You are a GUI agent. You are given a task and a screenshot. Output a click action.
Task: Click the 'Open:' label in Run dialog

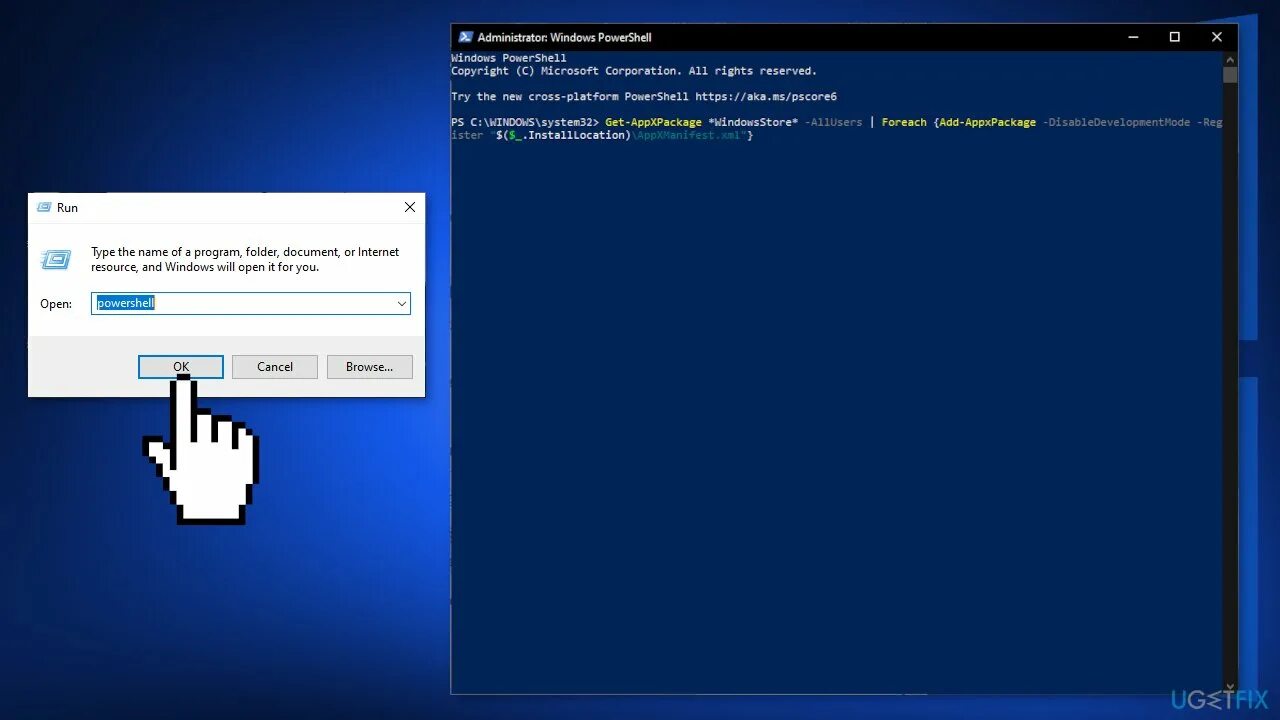[x=56, y=303]
